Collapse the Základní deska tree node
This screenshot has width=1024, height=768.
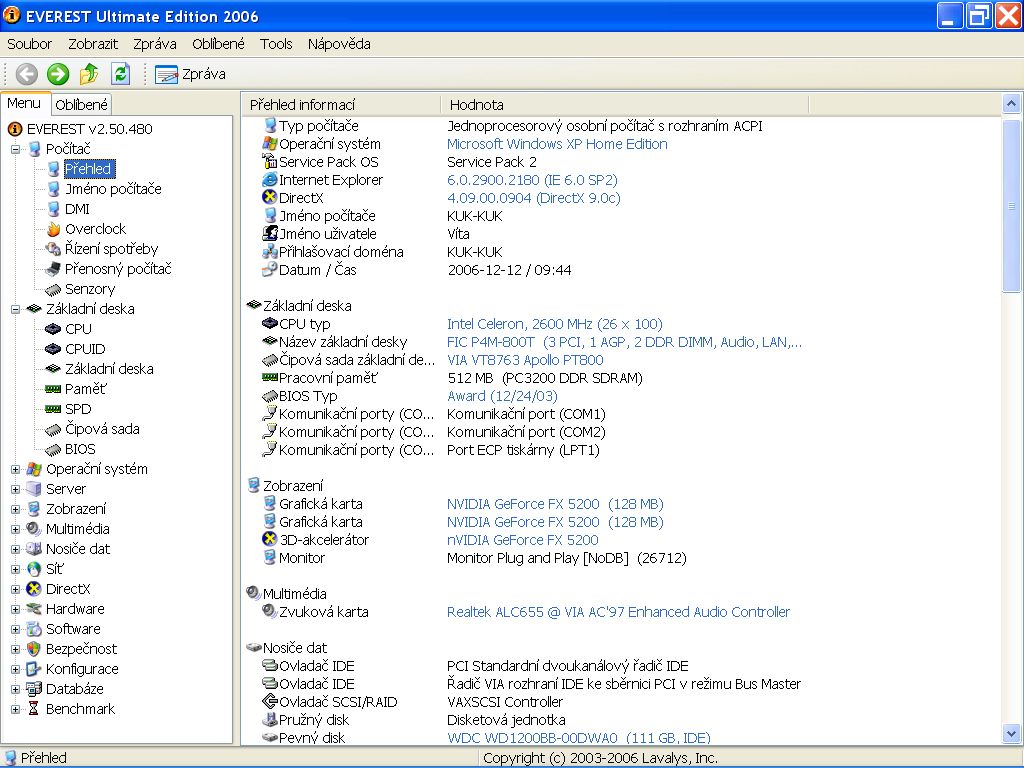(16, 309)
